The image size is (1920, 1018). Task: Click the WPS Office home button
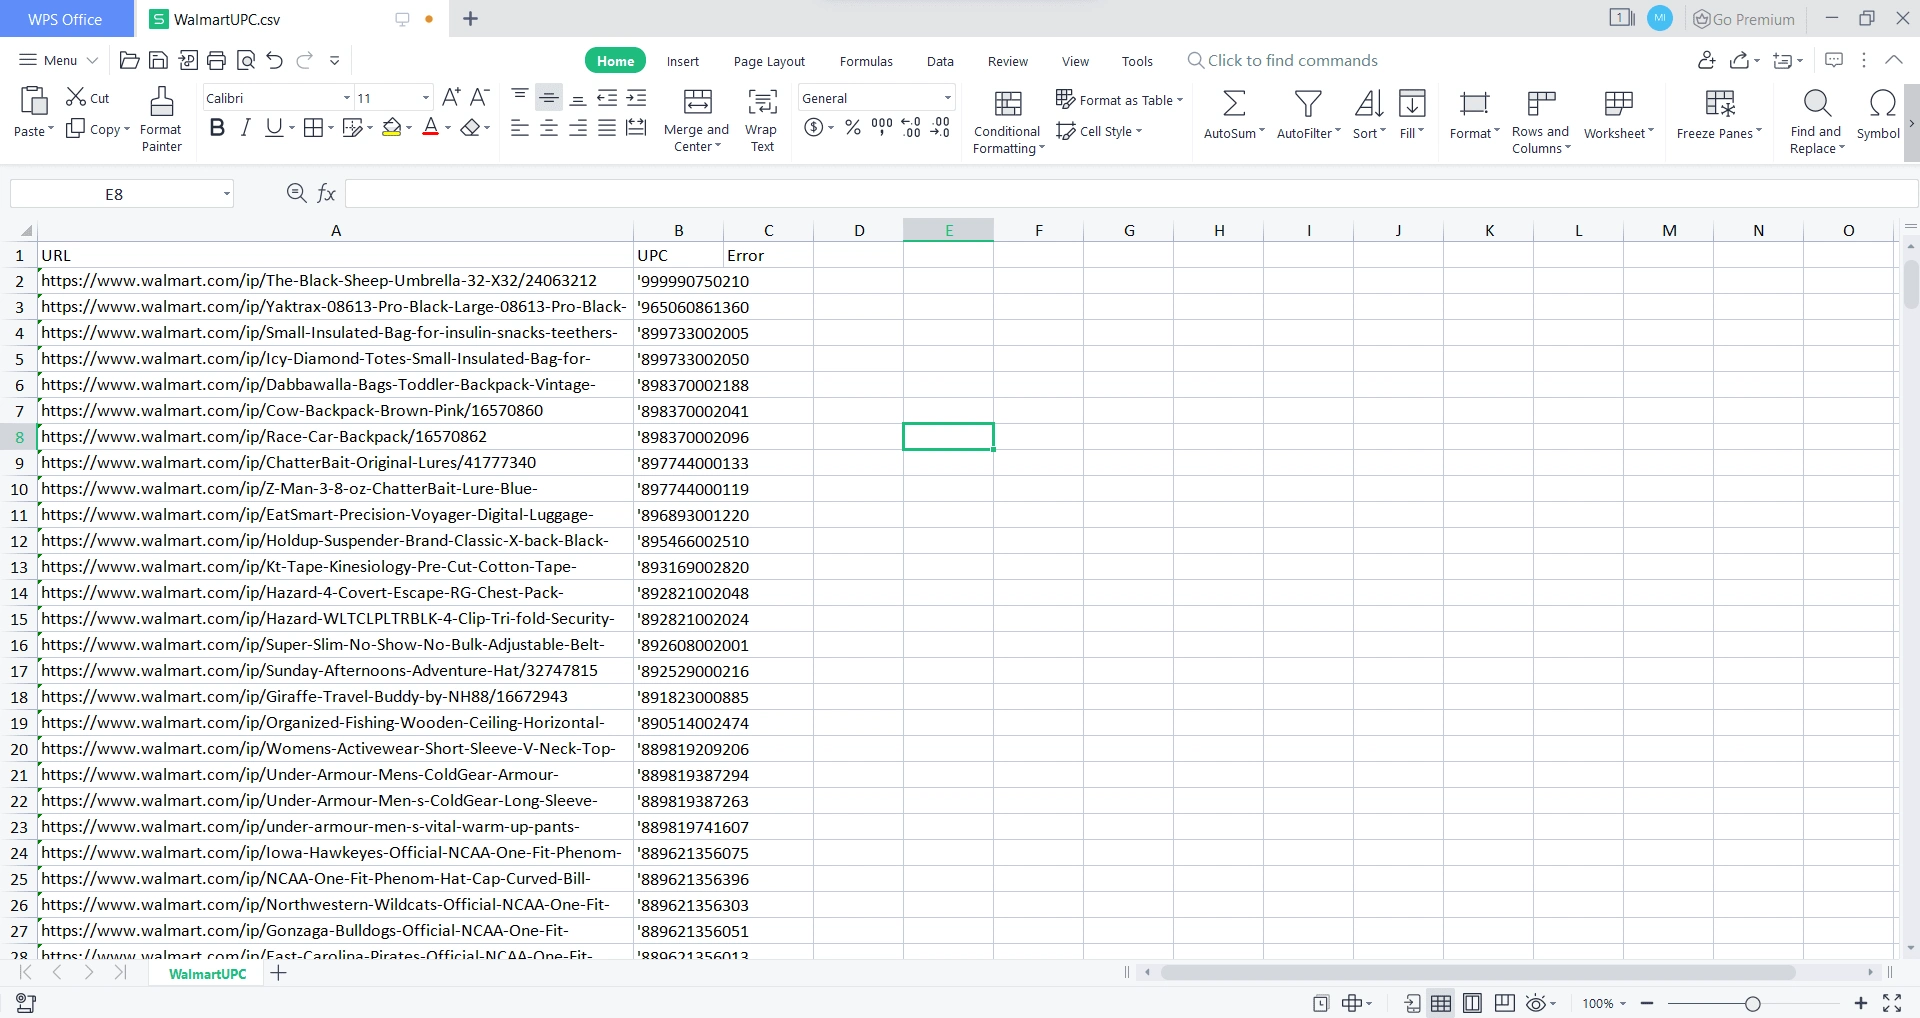click(x=65, y=19)
